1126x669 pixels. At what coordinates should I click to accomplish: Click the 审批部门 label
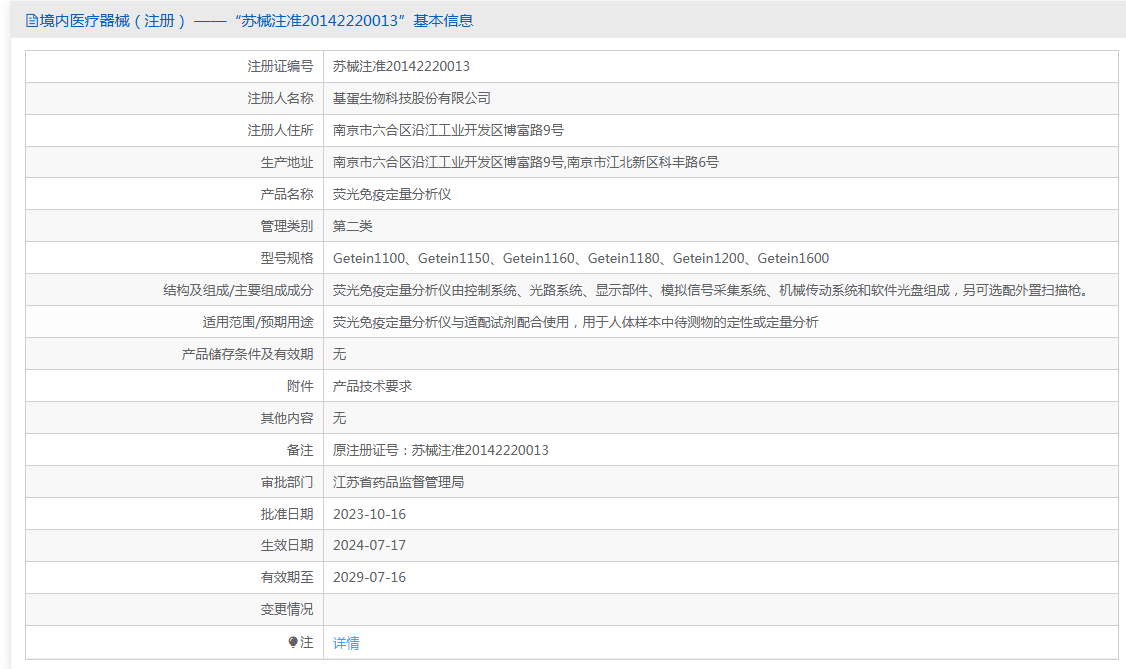click(287, 482)
